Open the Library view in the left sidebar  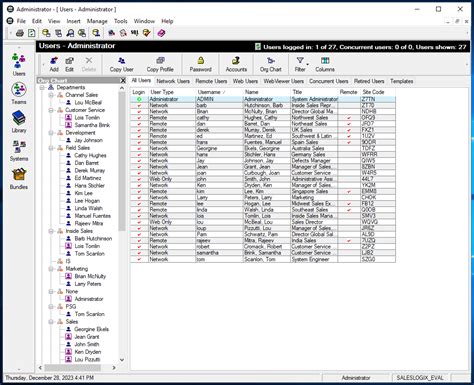pos(19,122)
